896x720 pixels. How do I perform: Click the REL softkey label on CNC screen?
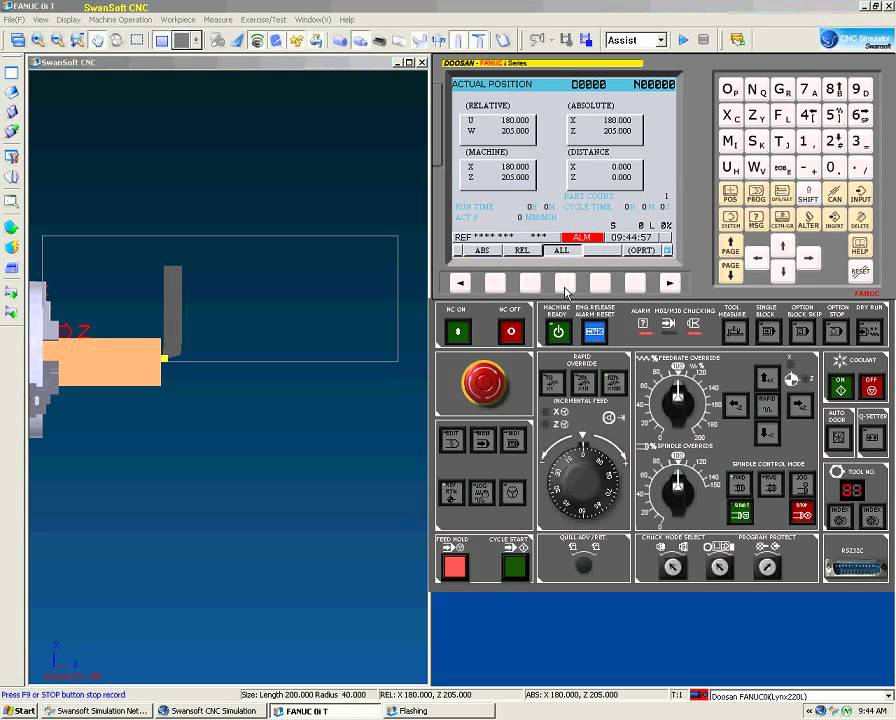[522, 250]
